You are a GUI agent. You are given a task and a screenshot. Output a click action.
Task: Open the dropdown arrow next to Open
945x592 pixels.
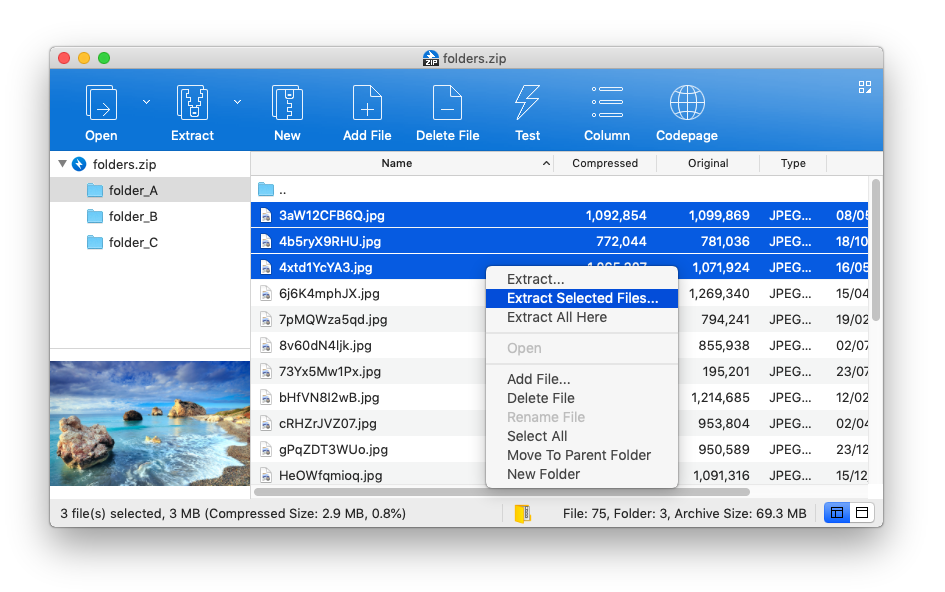point(146,101)
